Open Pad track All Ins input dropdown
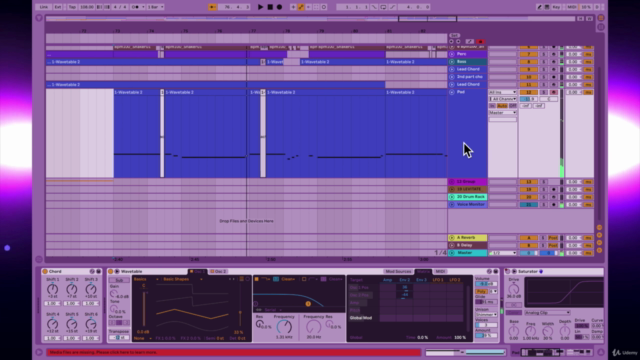This screenshot has width=640, height=360. [x=503, y=92]
